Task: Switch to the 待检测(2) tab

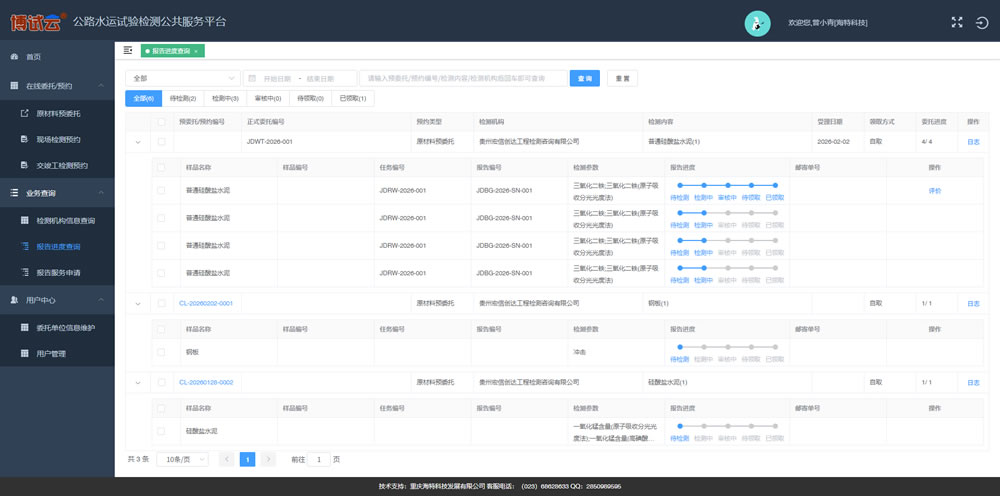Action: tap(181, 99)
